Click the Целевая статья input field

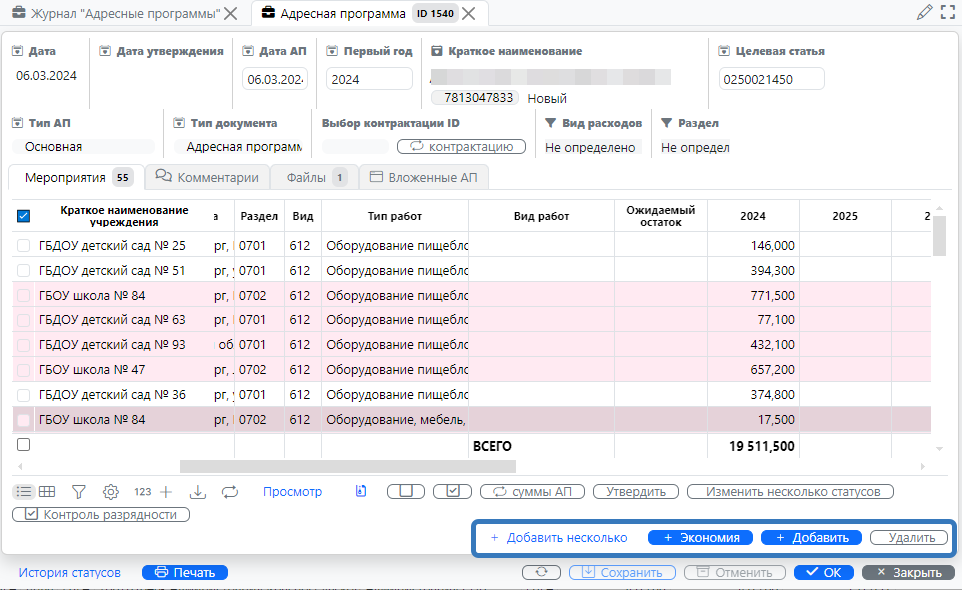click(771, 79)
